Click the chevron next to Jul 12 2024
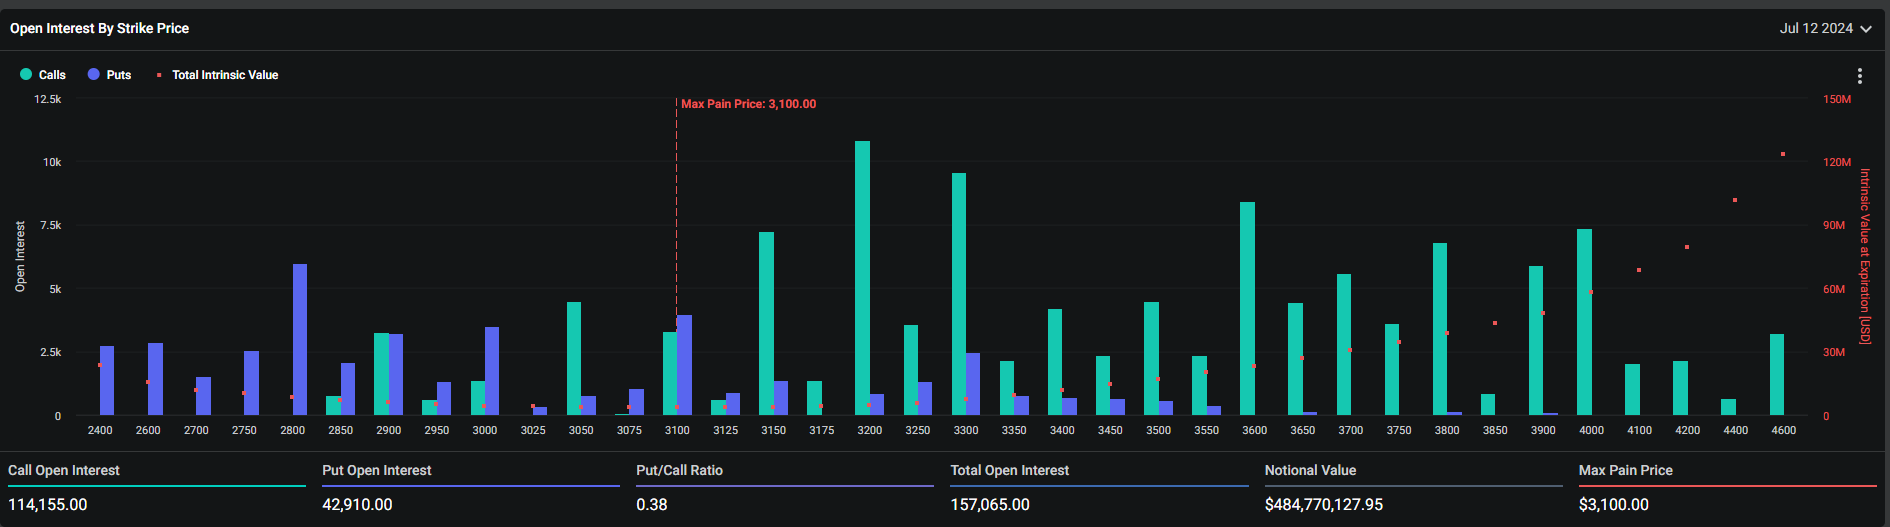The width and height of the screenshot is (1890, 527). [1866, 29]
